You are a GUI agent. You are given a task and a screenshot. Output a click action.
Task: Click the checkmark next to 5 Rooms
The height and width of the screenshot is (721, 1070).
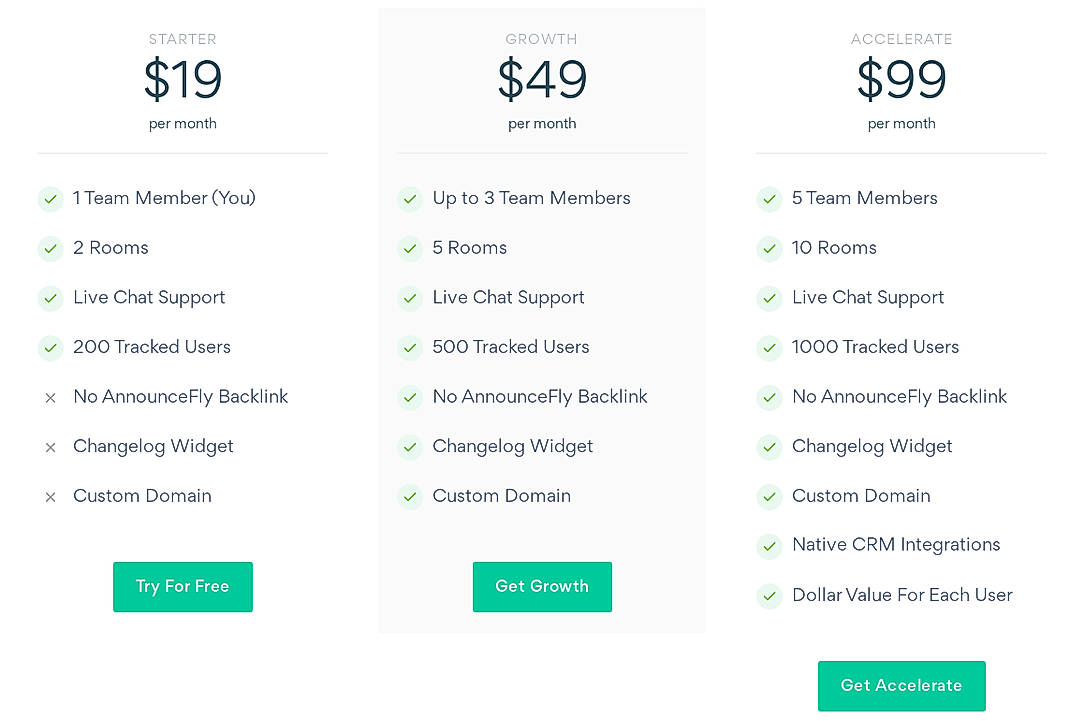point(410,248)
